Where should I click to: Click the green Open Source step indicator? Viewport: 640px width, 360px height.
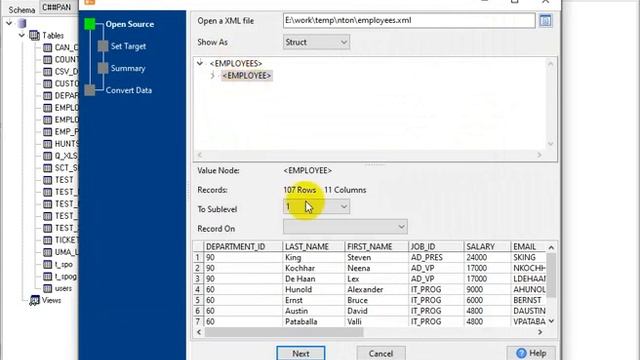click(90, 24)
